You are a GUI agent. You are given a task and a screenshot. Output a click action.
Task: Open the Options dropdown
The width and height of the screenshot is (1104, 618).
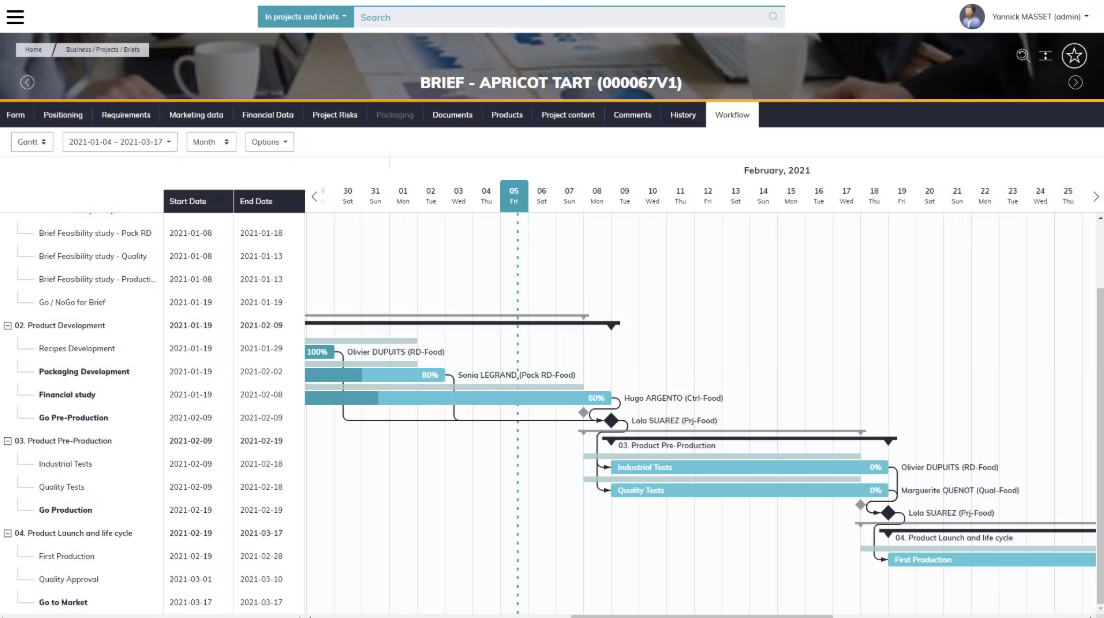pyautogui.click(x=270, y=142)
